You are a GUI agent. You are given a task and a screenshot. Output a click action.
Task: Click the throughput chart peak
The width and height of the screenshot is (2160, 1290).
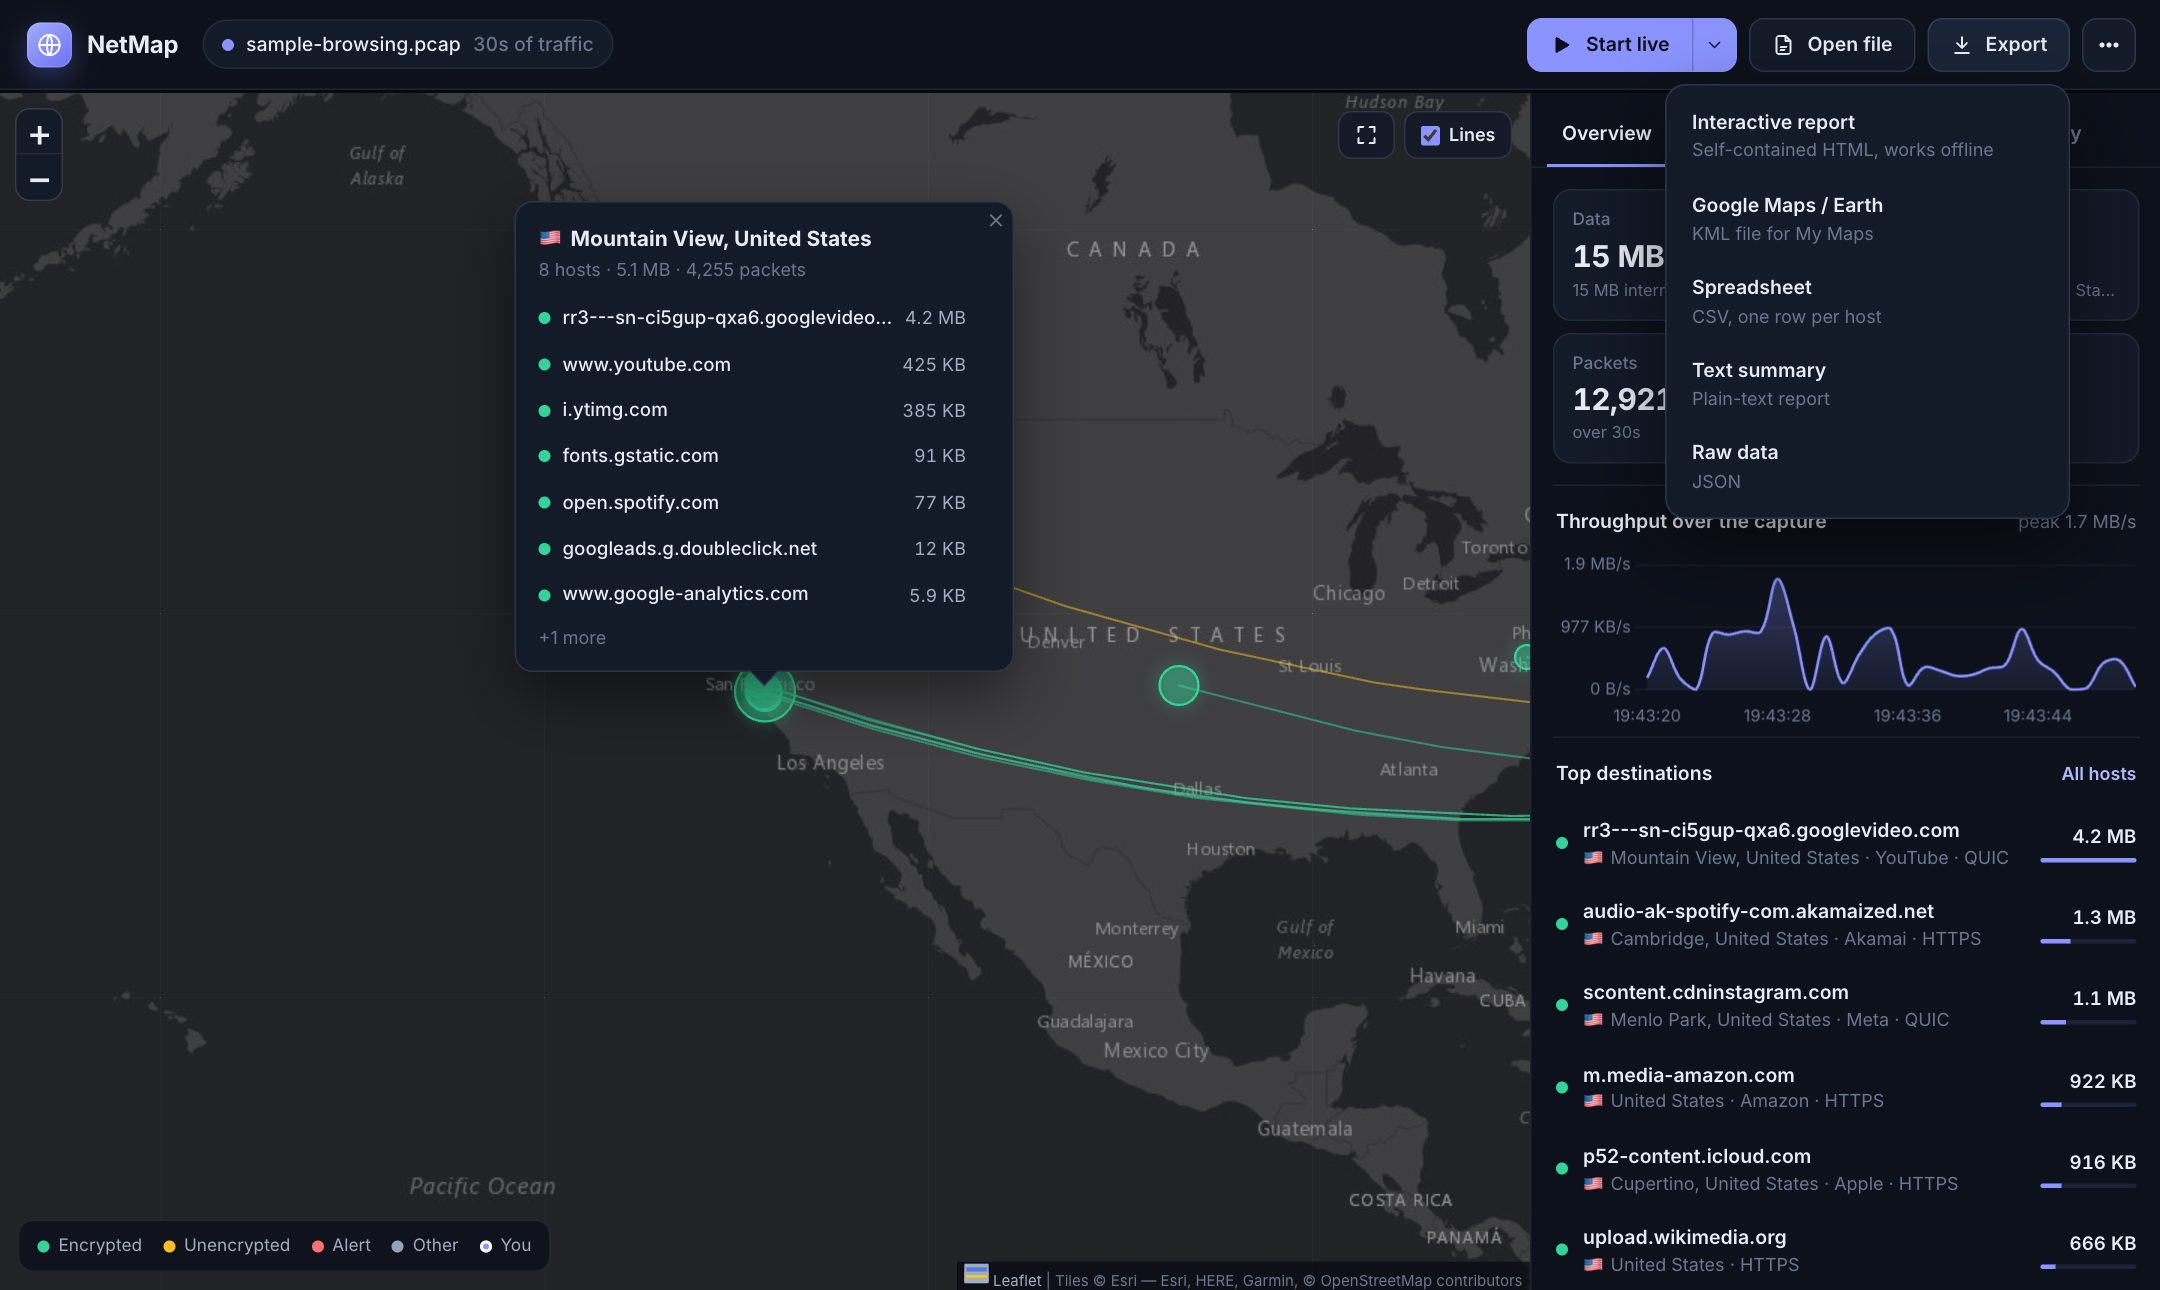click(x=1778, y=580)
